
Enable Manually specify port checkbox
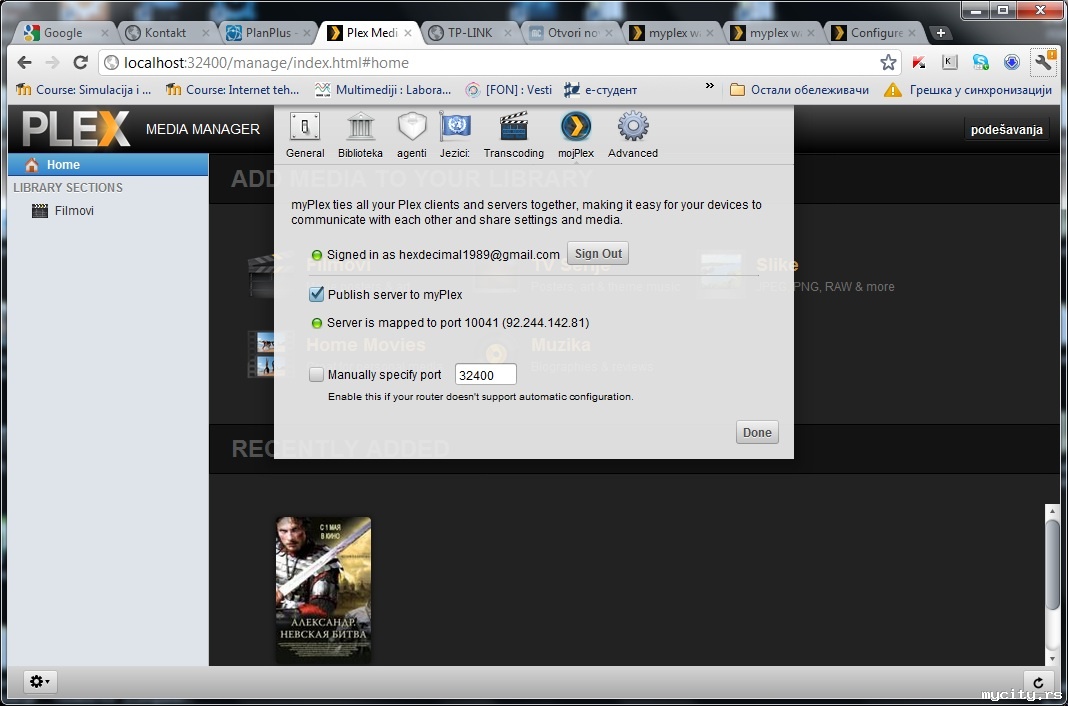[316, 374]
